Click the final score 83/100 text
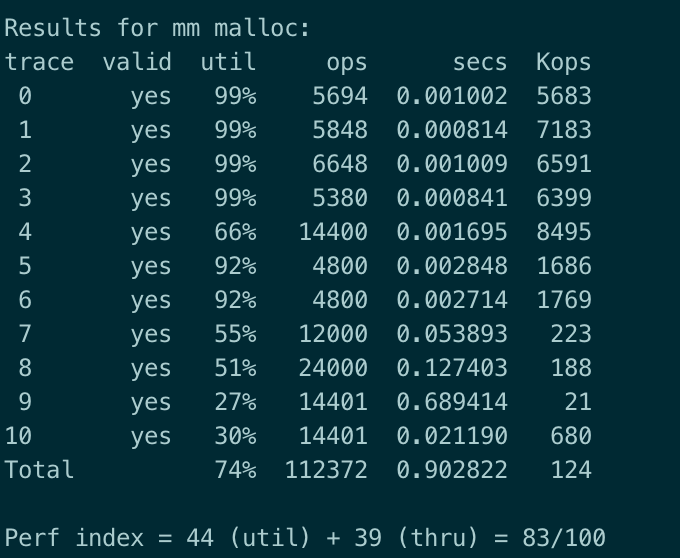 pyautogui.click(x=564, y=538)
